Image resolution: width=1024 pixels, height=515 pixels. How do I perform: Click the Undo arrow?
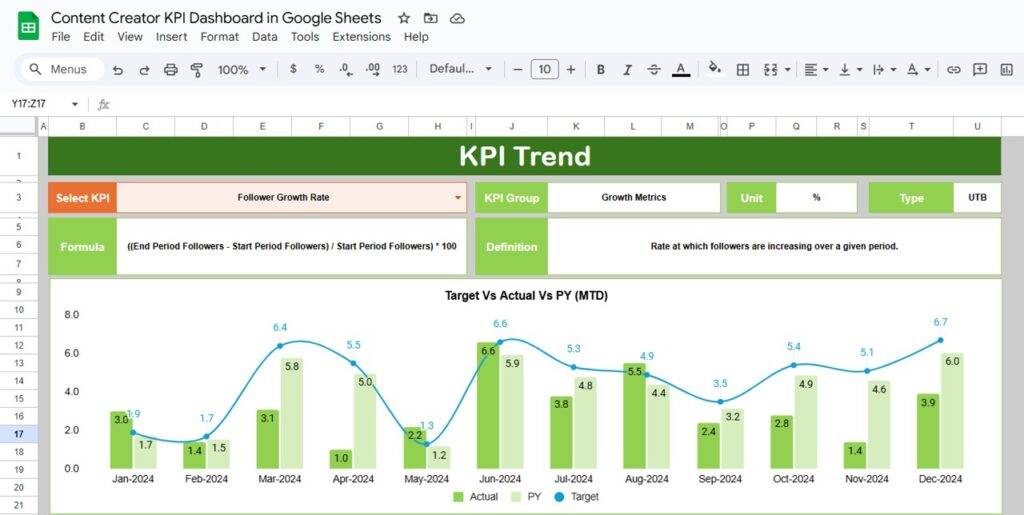point(118,69)
